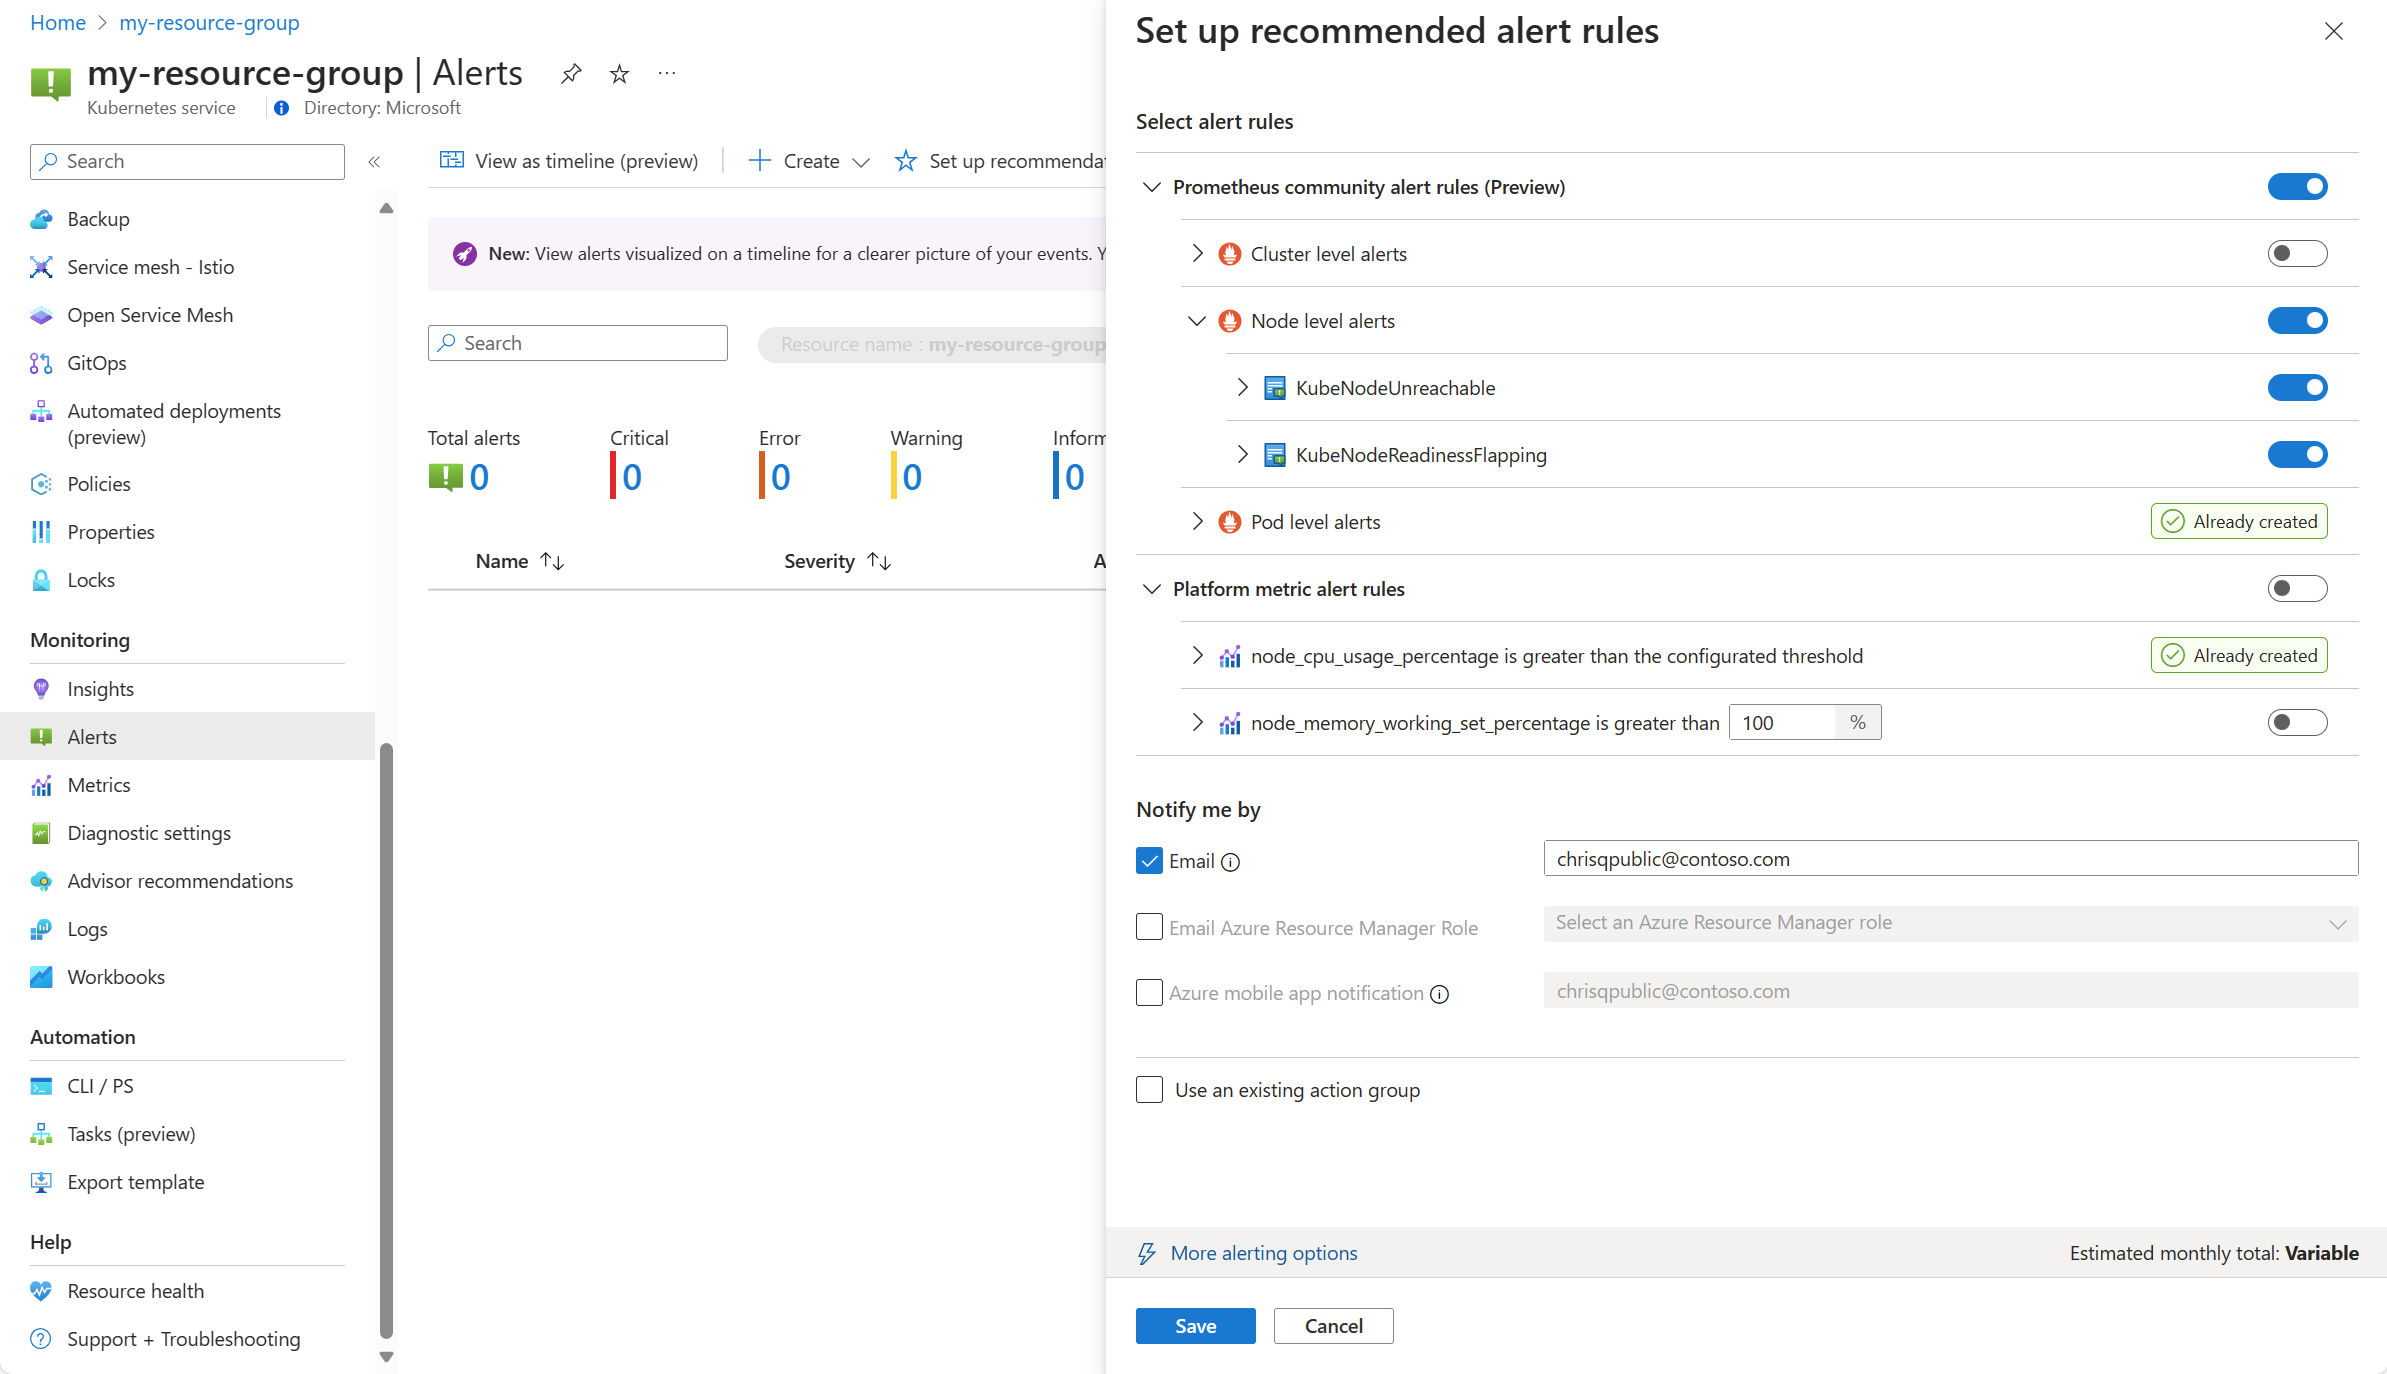Expand Cluster level alerts section
This screenshot has width=2387, height=1374.
(x=1198, y=253)
